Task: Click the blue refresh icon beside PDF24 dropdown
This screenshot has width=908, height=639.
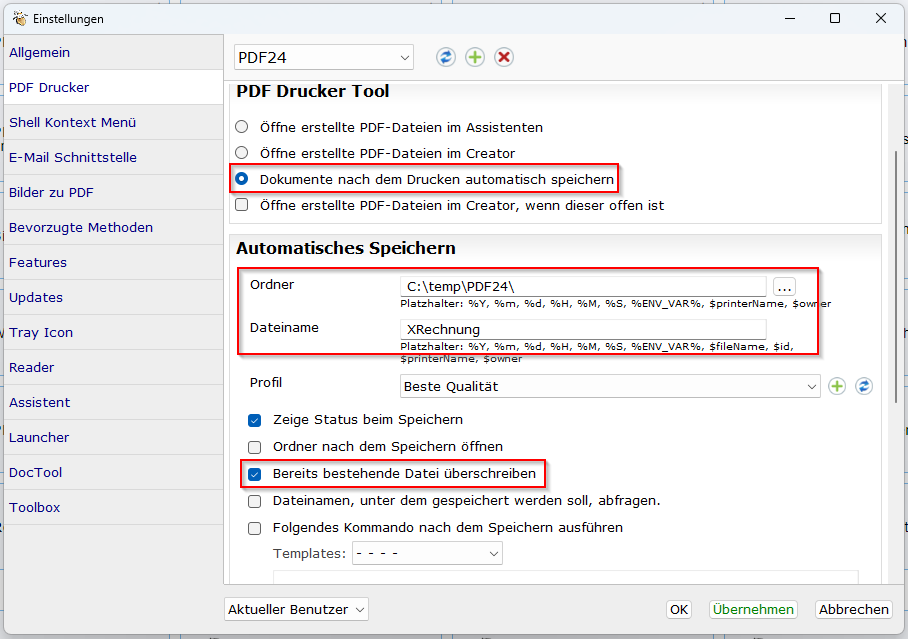Action: coord(445,57)
